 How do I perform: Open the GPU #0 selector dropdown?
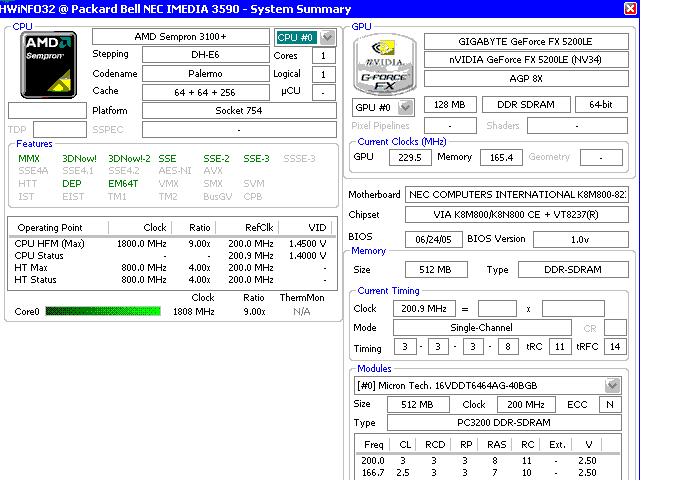405,107
